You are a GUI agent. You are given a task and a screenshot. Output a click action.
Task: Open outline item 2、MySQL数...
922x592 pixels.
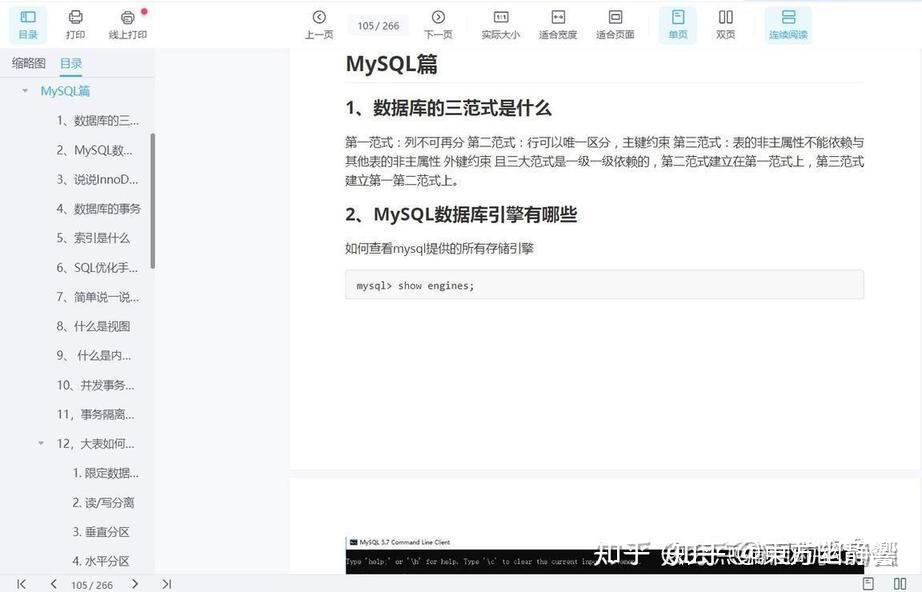(x=95, y=150)
